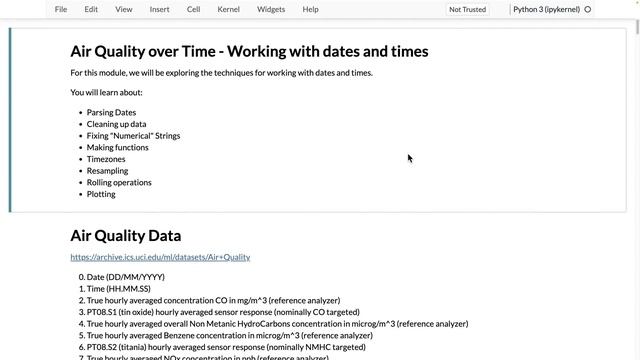Open the Help menu
The height and width of the screenshot is (360, 640).
pyautogui.click(x=311, y=9)
